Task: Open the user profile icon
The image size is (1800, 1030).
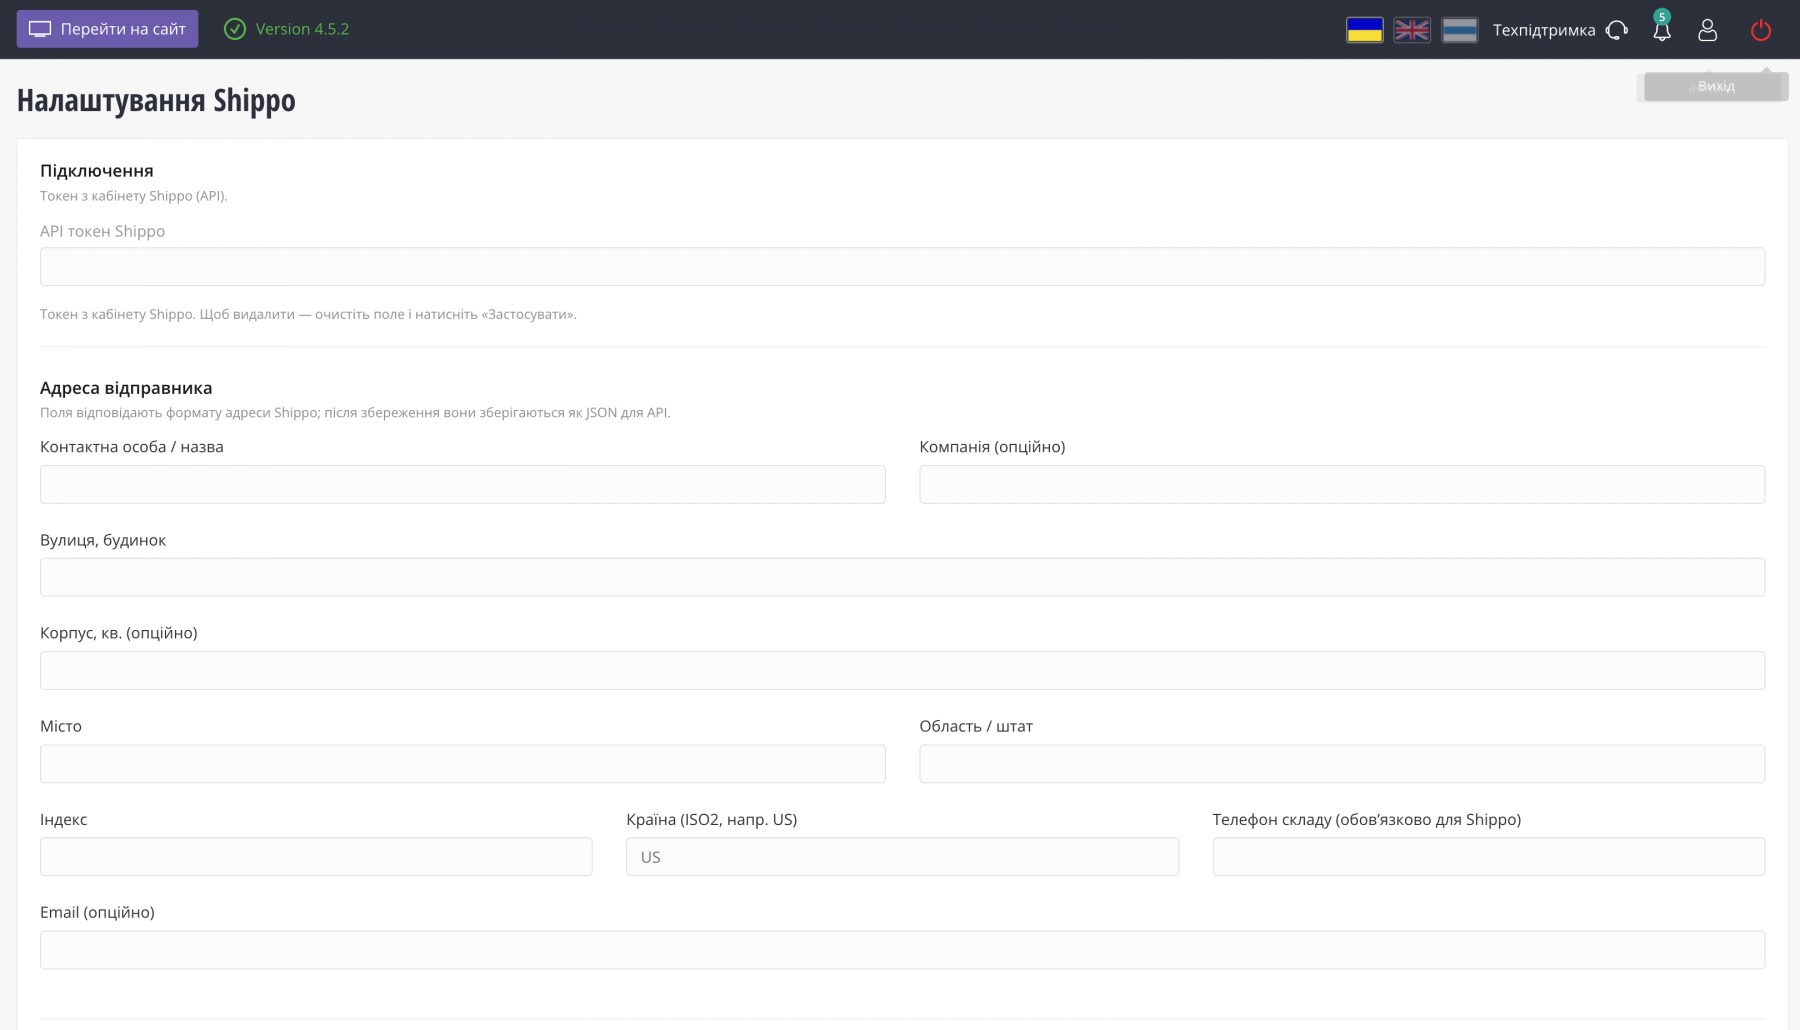Action: coord(1708,30)
